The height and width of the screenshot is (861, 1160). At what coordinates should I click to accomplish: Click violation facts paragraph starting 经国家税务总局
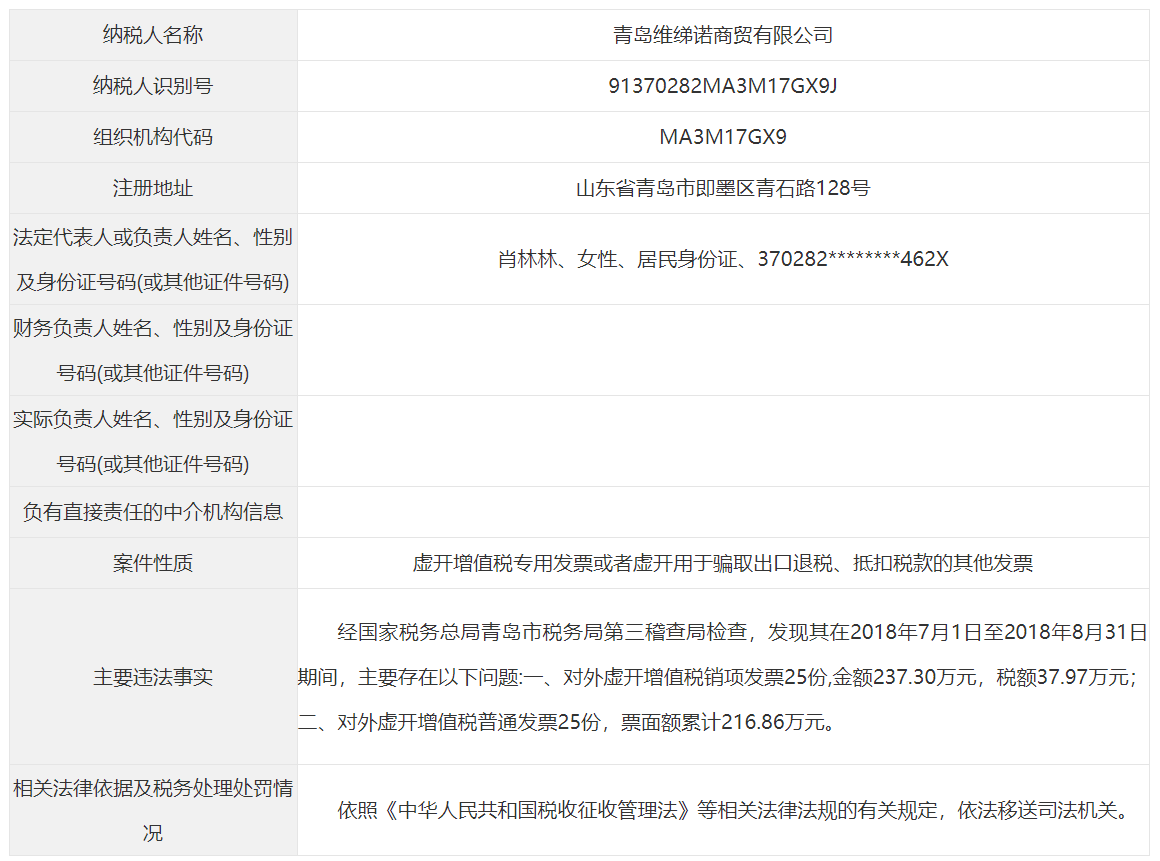click(x=722, y=677)
